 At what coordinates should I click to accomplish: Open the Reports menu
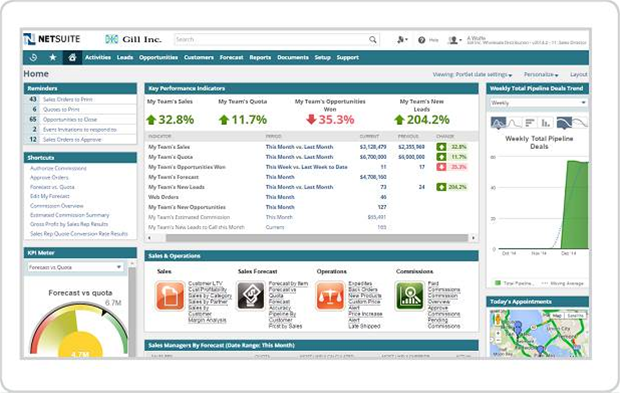[x=260, y=58]
